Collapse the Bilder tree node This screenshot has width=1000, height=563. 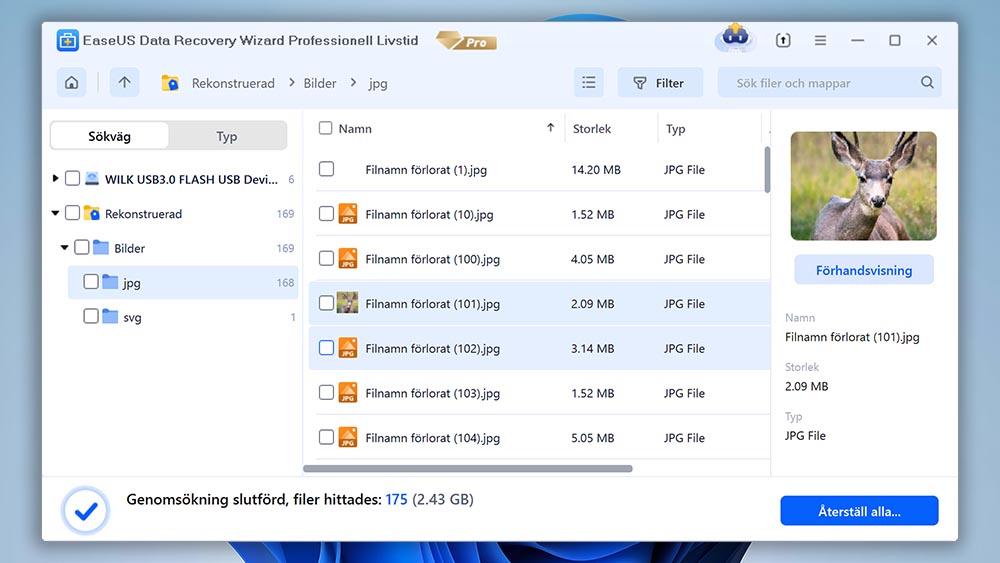[x=64, y=247]
